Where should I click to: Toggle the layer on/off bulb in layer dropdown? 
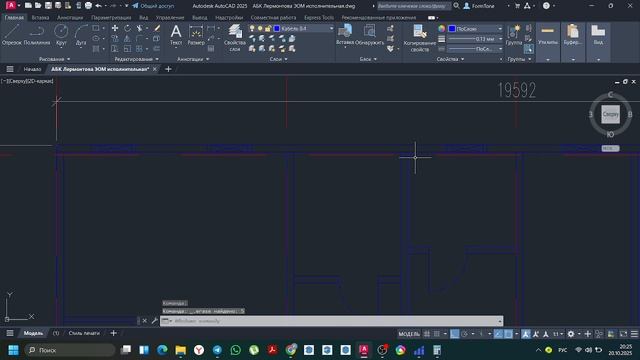pyautogui.click(x=252, y=29)
